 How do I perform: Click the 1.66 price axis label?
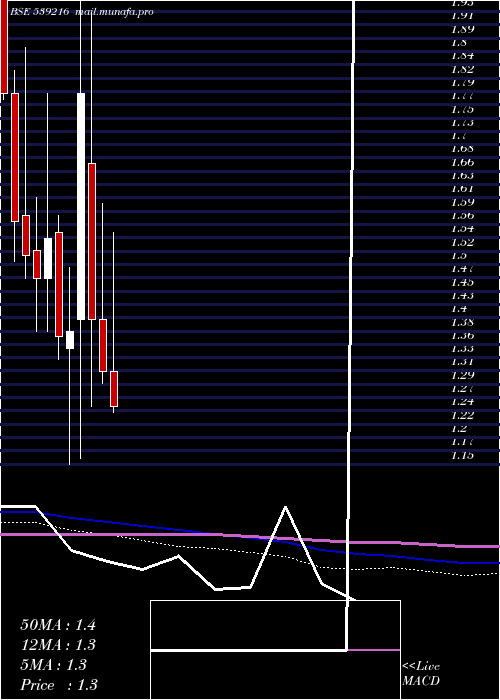click(462, 163)
